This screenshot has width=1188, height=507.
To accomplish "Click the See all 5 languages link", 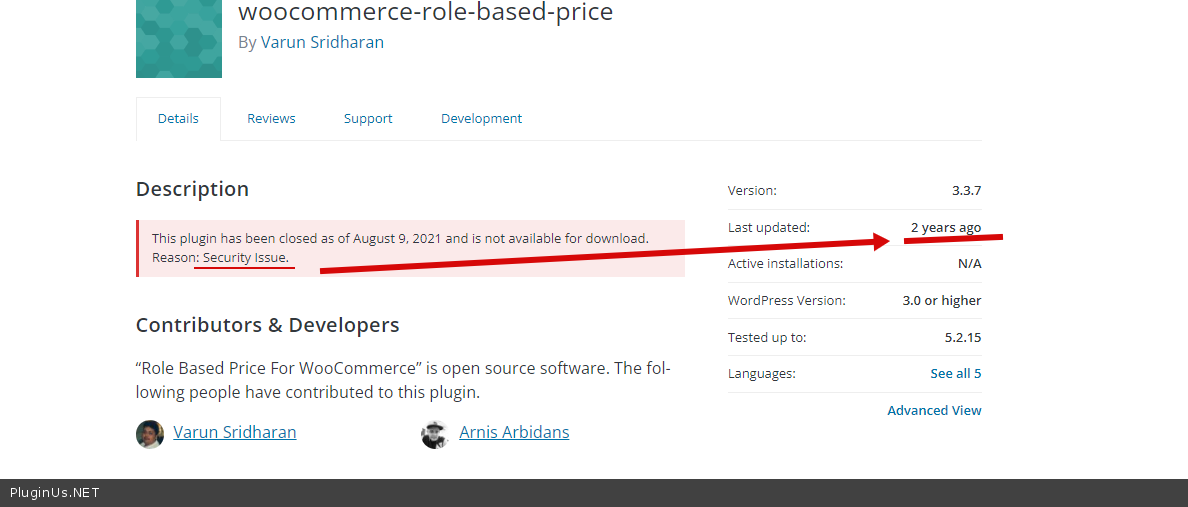I will [955, 373].
